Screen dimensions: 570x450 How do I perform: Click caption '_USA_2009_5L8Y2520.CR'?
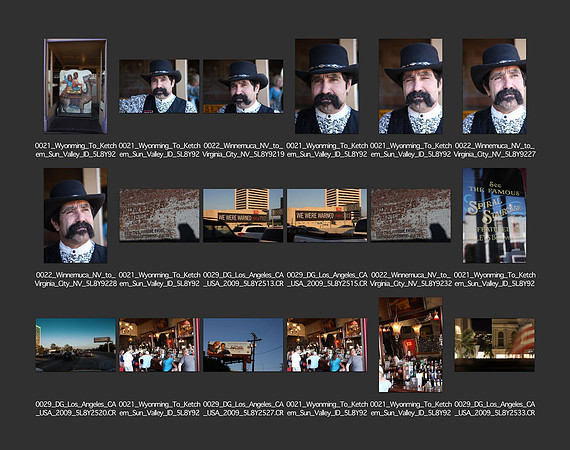click(x=76, y=413)
